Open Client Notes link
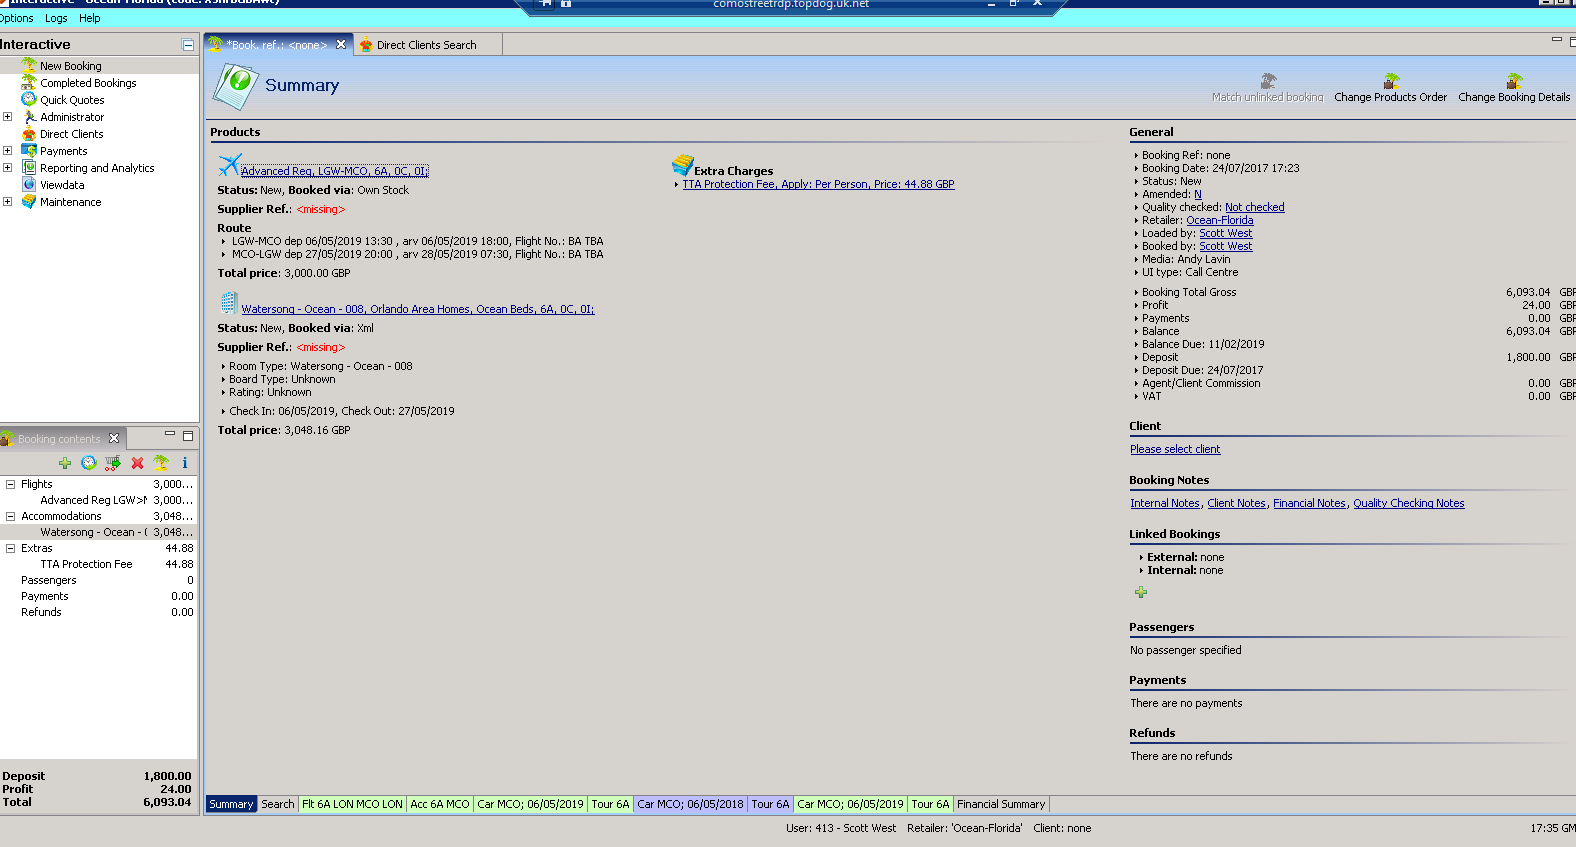This screenshot has height=847, width=1576. (1237, 503)
